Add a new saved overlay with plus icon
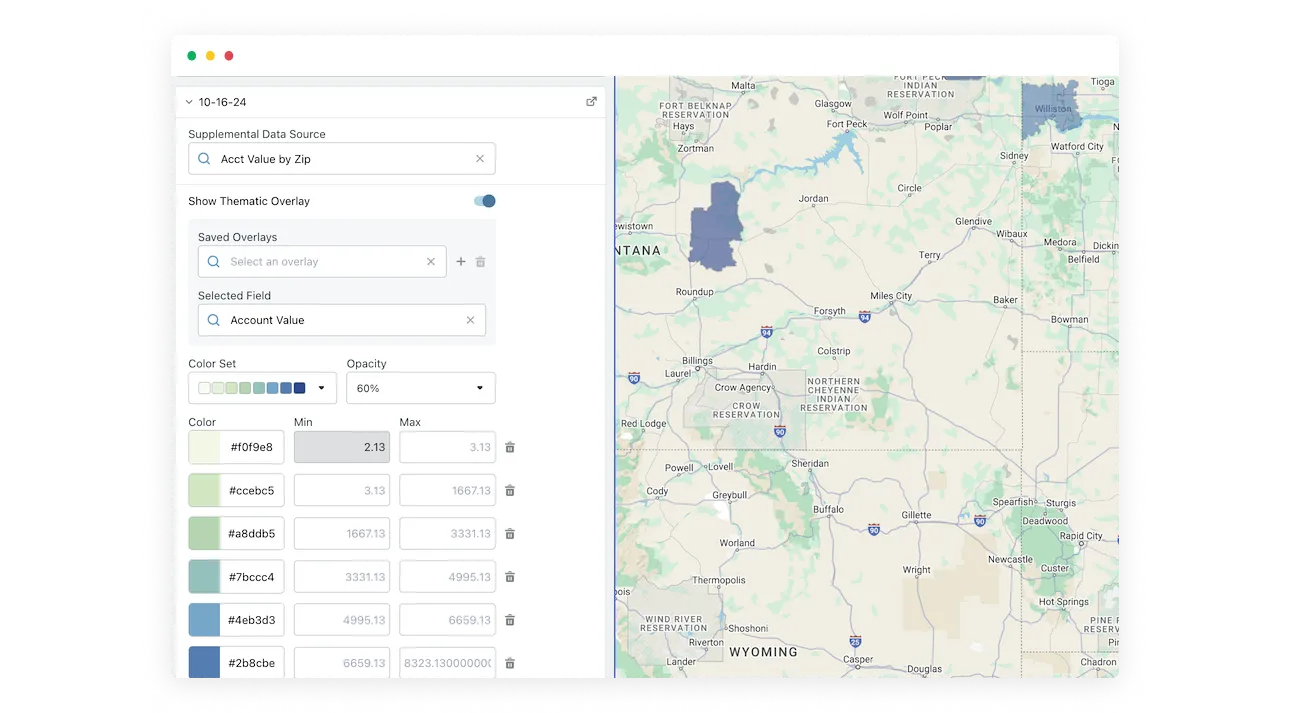The image size is (1290, 713). 461,262
